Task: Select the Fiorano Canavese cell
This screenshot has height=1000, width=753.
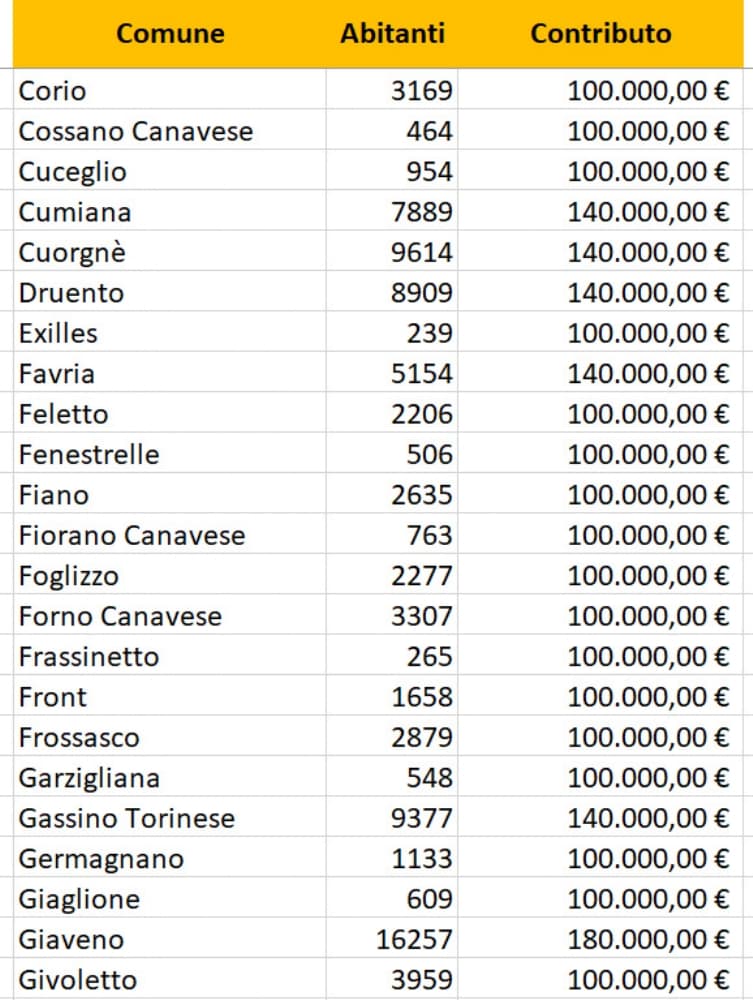Action: tap(132, 535)
